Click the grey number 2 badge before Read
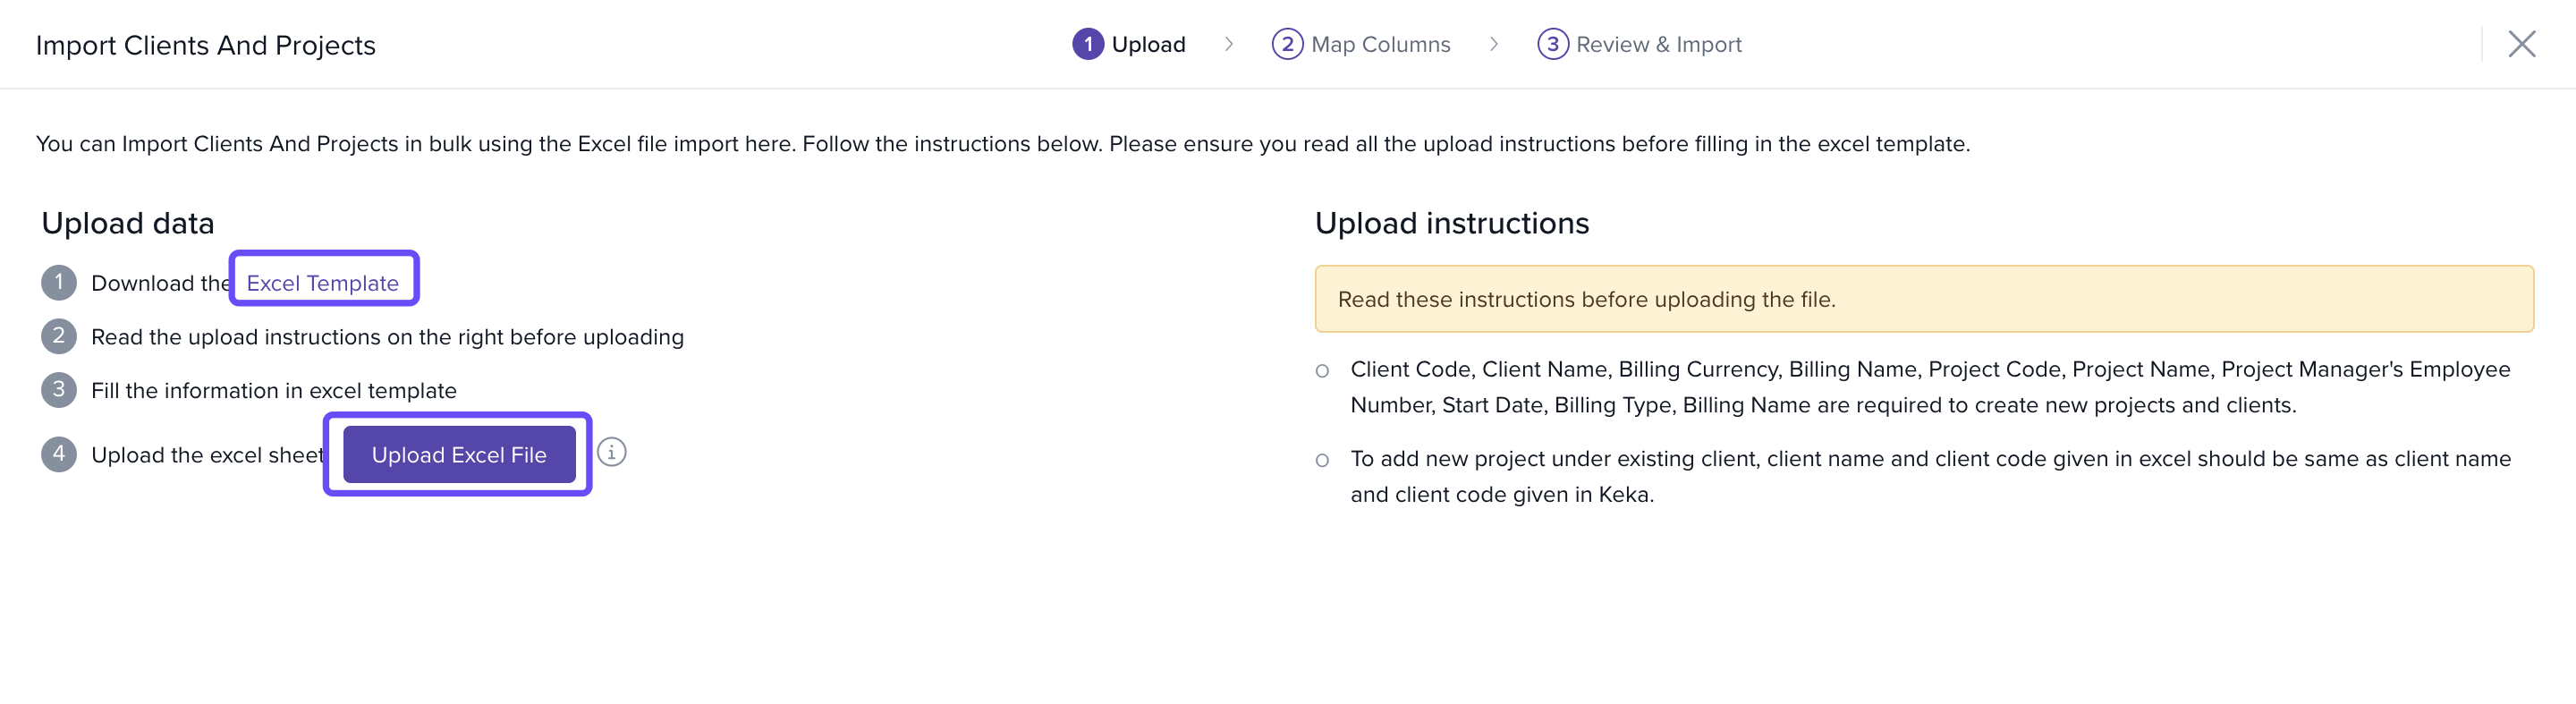Viewport: 2576px width, 704px height. (x=59, y=336)
